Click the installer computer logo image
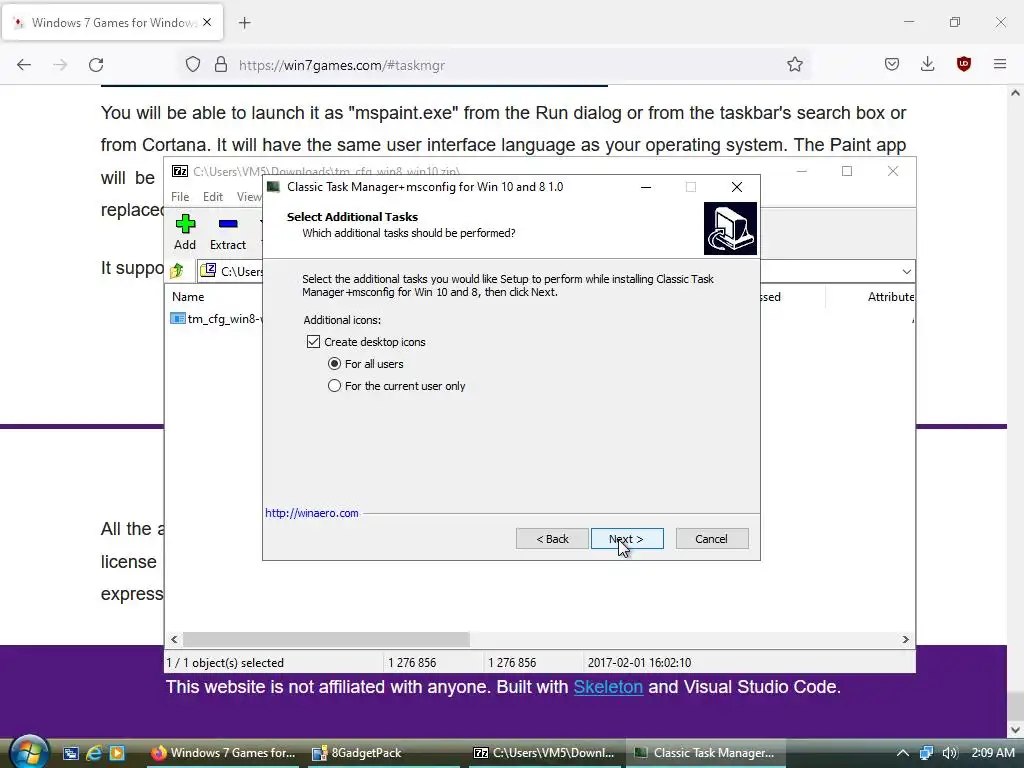The image size is (1024, 768). click(x=730, y=228)
